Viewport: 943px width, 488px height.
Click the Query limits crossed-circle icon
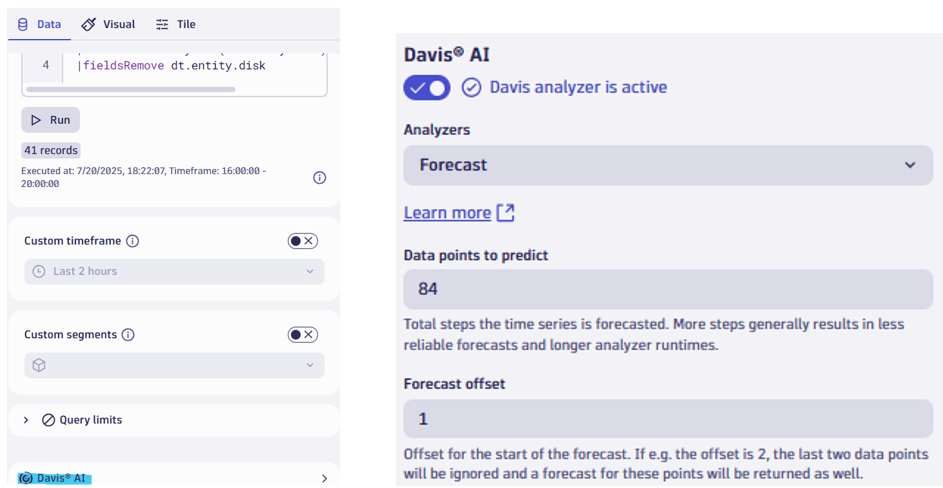click(48, 420)
